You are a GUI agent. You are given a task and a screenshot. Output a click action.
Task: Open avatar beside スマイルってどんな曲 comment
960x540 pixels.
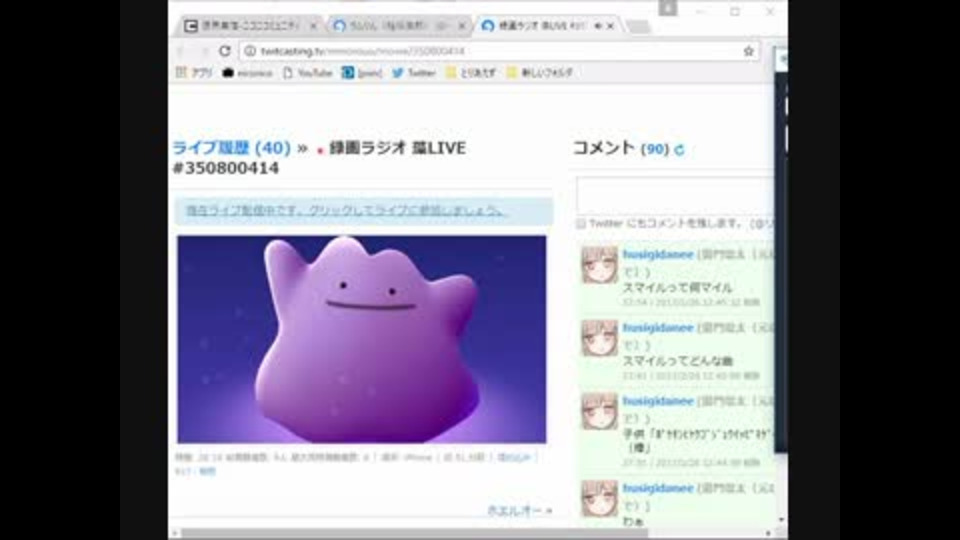(599, 338)
